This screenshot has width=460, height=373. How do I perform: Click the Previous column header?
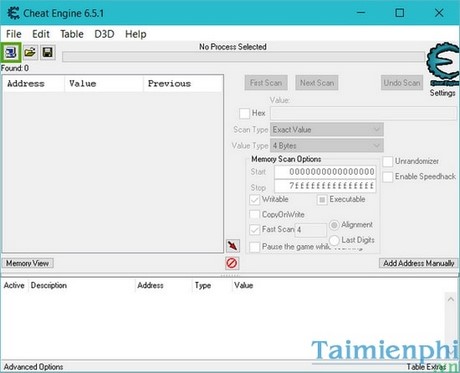[x=183, y=84]
